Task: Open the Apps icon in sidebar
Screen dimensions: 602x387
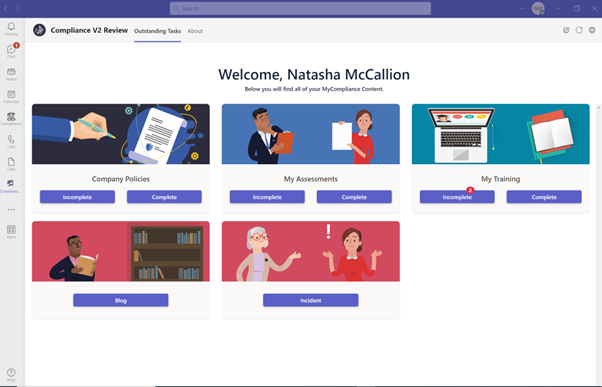Action: click(x=11, y=232)
